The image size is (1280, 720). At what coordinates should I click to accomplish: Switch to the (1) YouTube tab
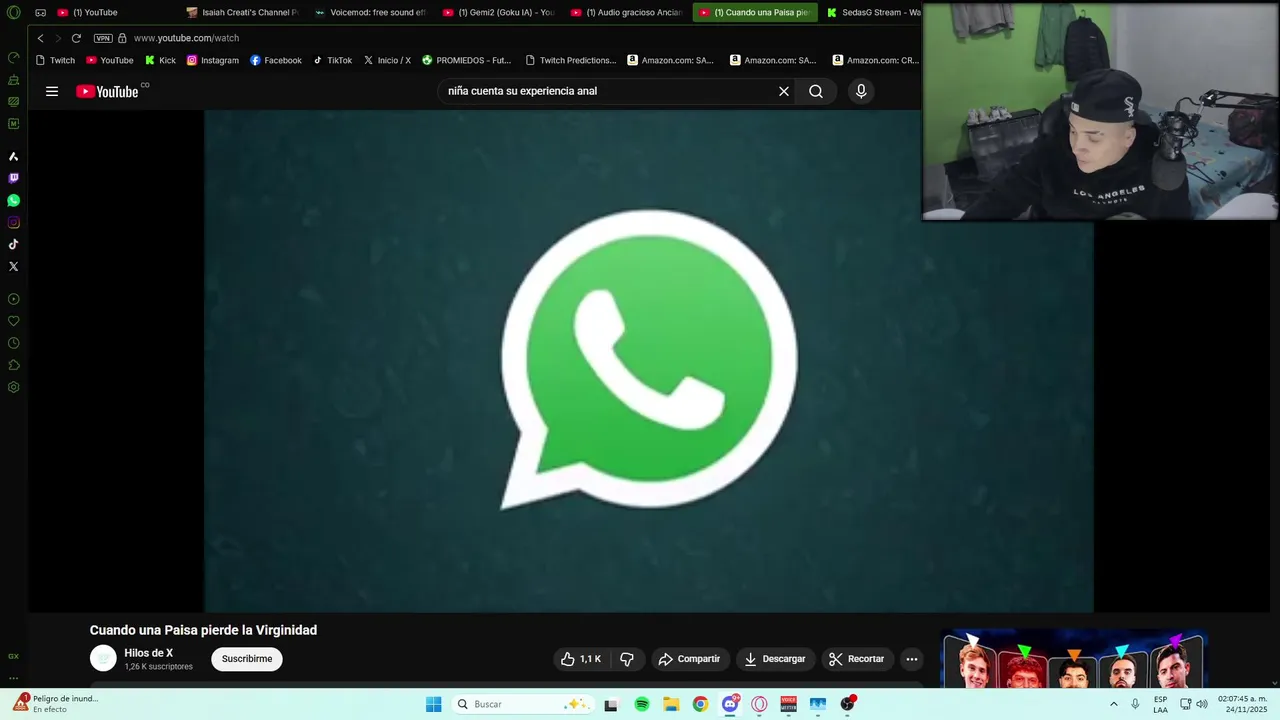click(x=113, y=13)
